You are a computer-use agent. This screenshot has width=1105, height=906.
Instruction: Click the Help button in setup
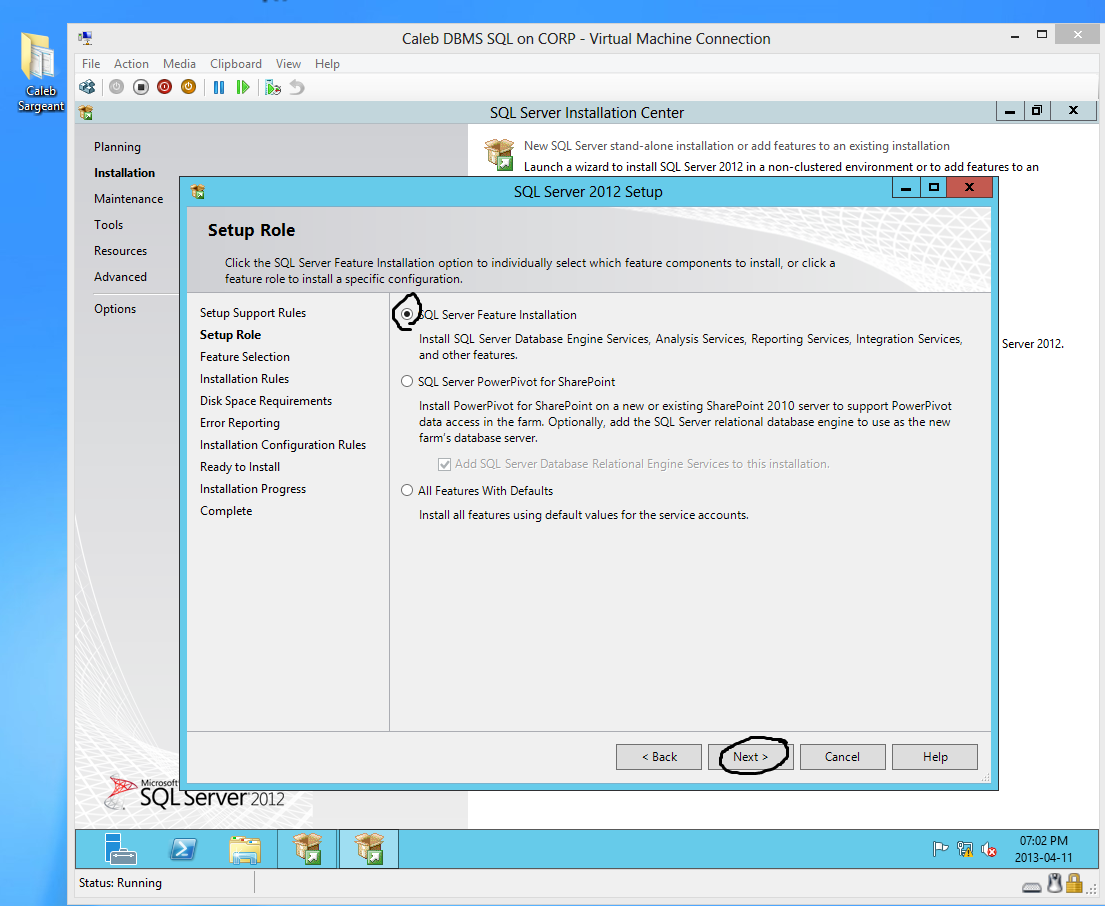(x=935, y=757)
